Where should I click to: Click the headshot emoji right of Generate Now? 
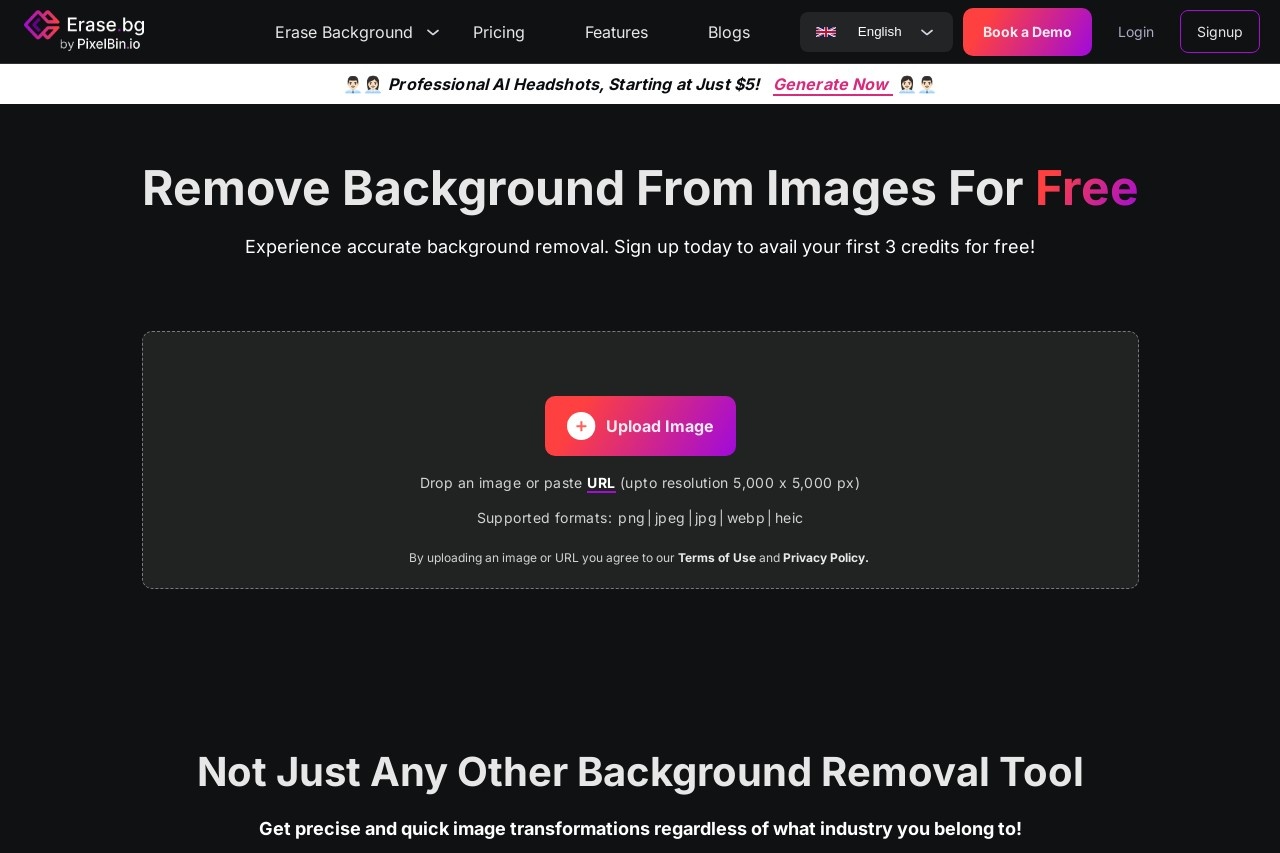point(917,85)
